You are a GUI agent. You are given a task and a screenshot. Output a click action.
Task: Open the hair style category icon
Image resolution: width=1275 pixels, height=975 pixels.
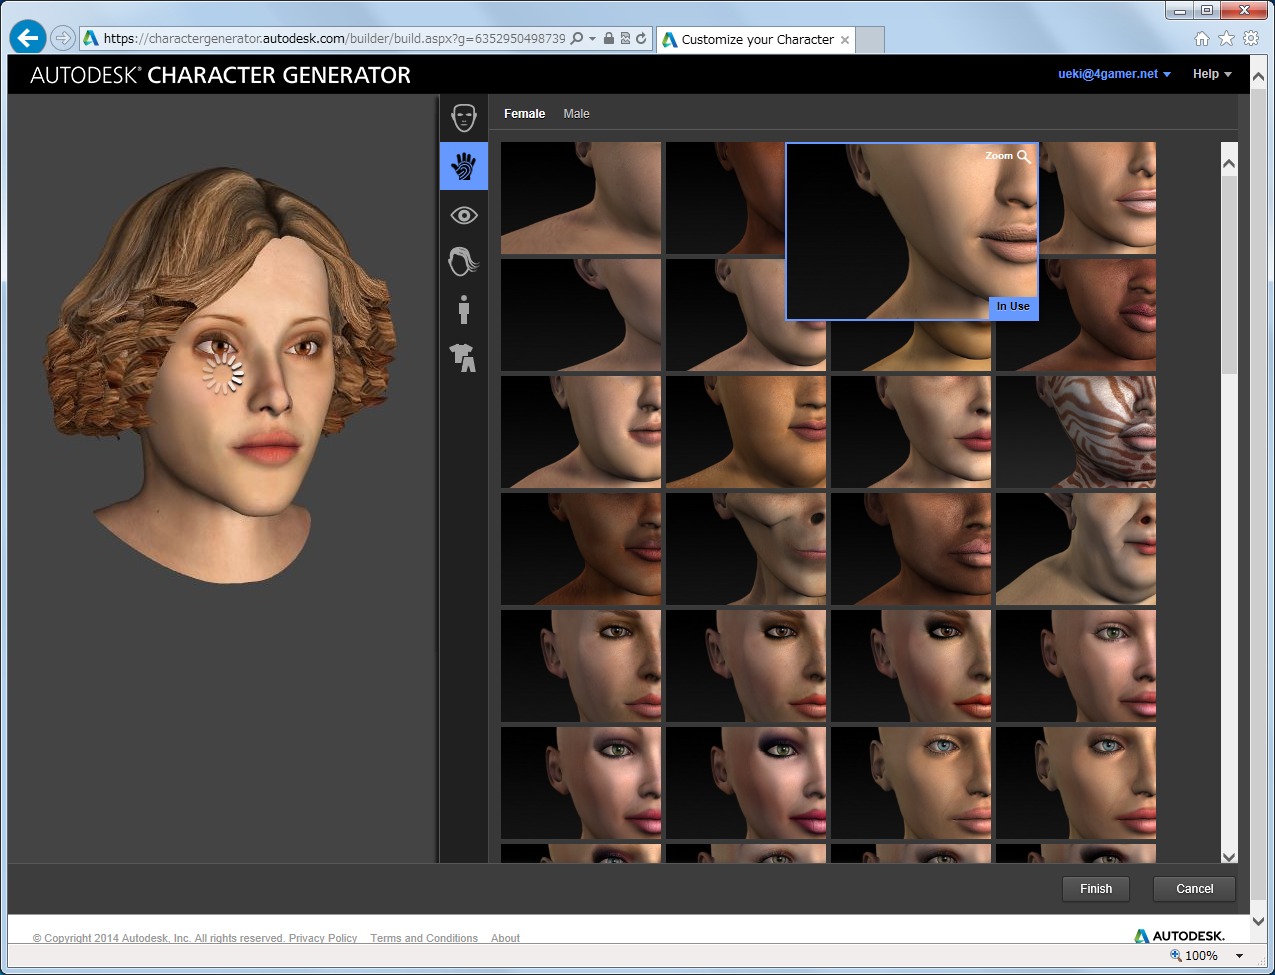pyautogui.click(x=463, y=262)
